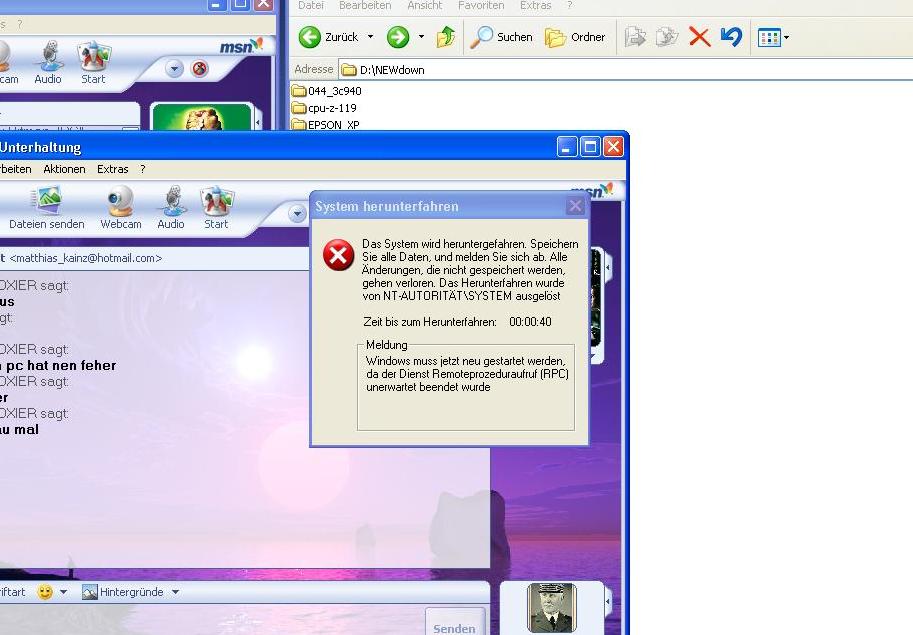Maximize the Unterhaltung window
Screen dimensions: 913x635
pos(590,147)
